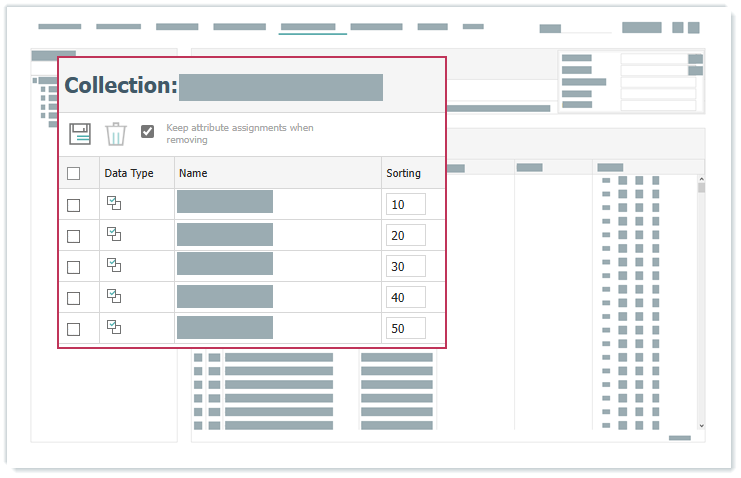Screen dimensions: 741x478
Task: Click the Data Type column header
Action: coord(129,173)
